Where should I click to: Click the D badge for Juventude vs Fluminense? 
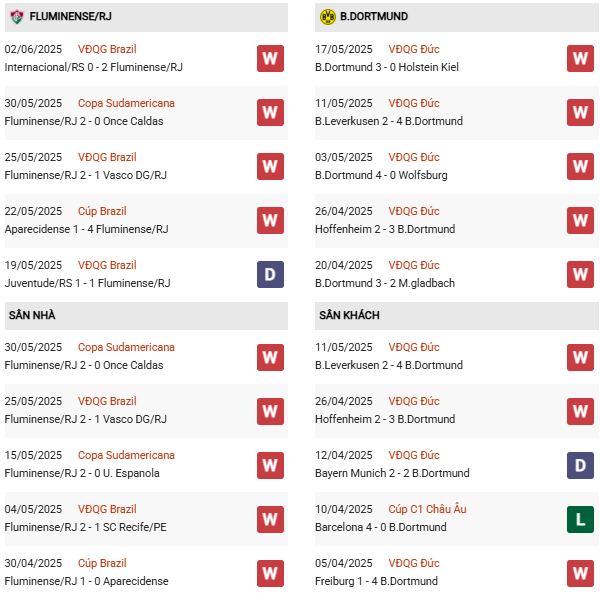tap(270, 274)
